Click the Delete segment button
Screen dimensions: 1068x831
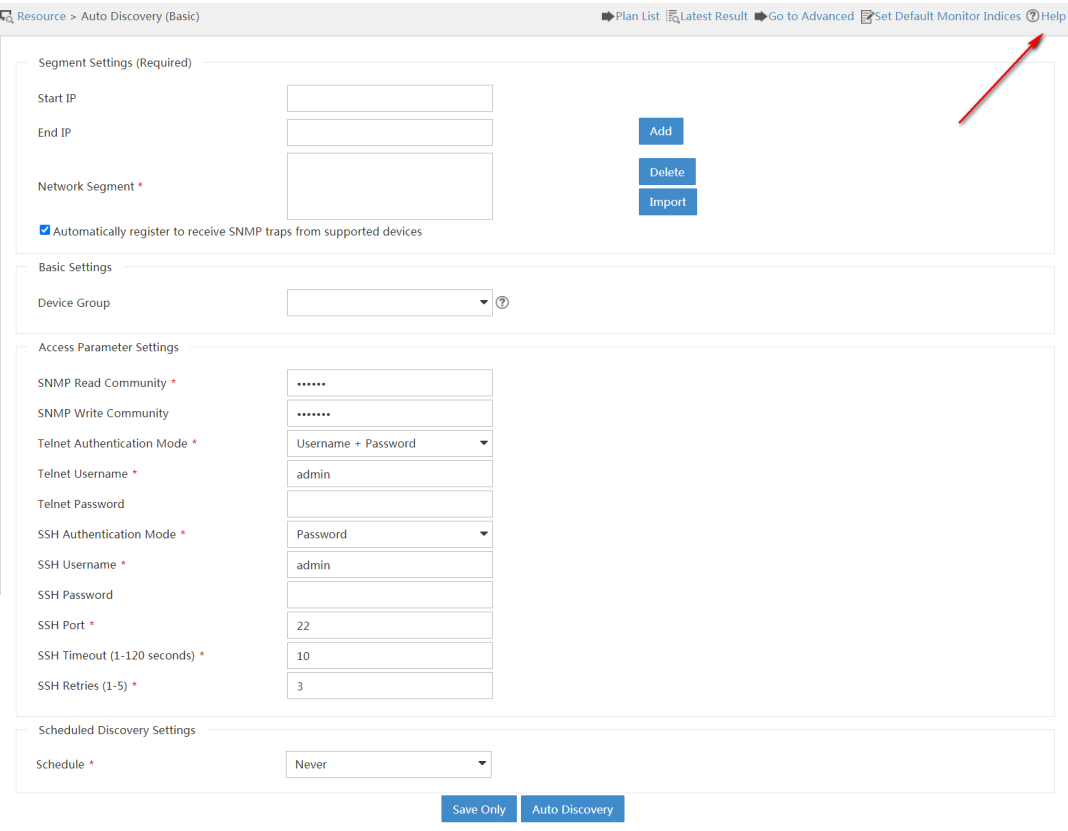[667, 172]
